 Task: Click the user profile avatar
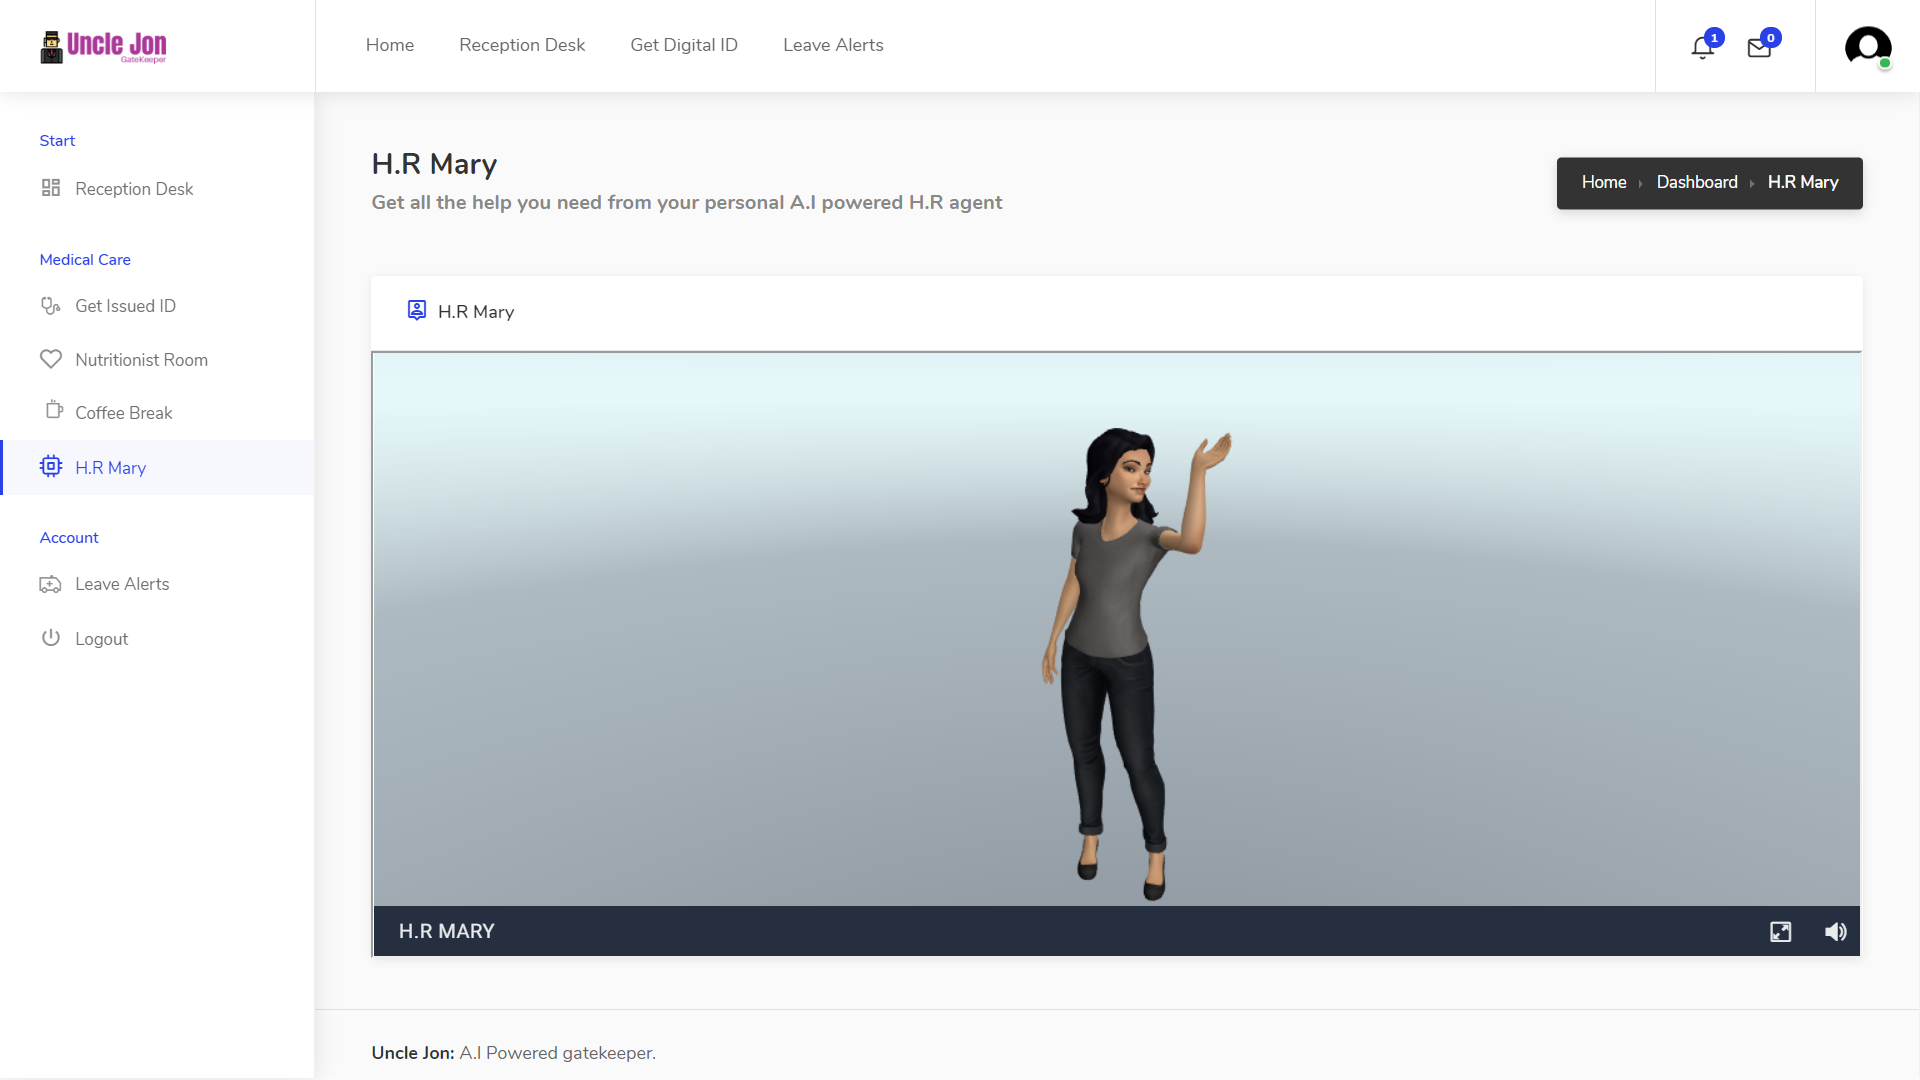(x=1867, y=46)
